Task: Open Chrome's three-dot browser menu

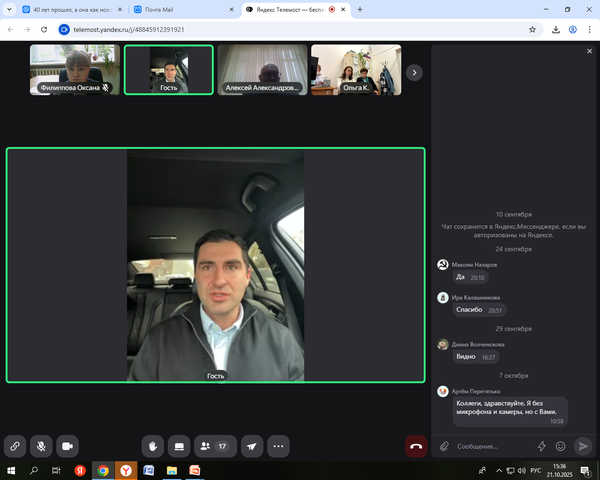Action: pos(590,29)
